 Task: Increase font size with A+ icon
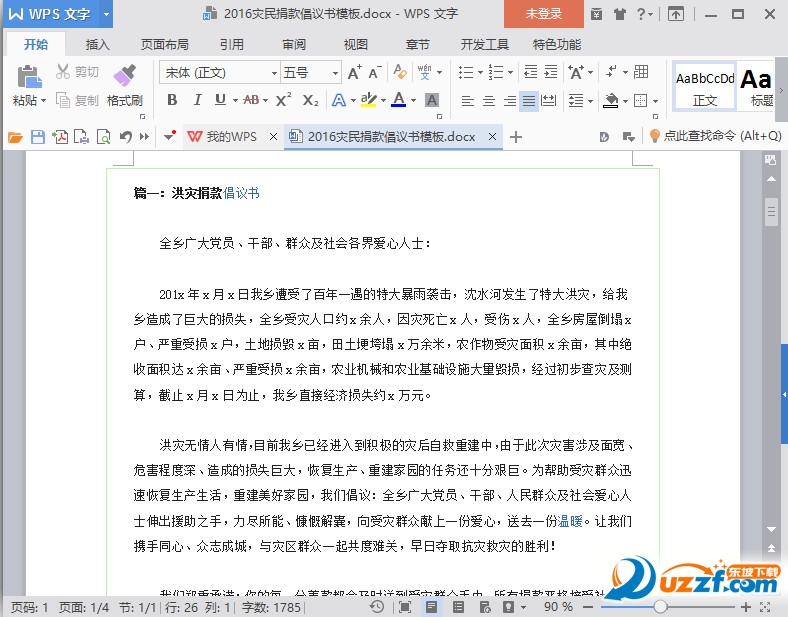[354, 72]
